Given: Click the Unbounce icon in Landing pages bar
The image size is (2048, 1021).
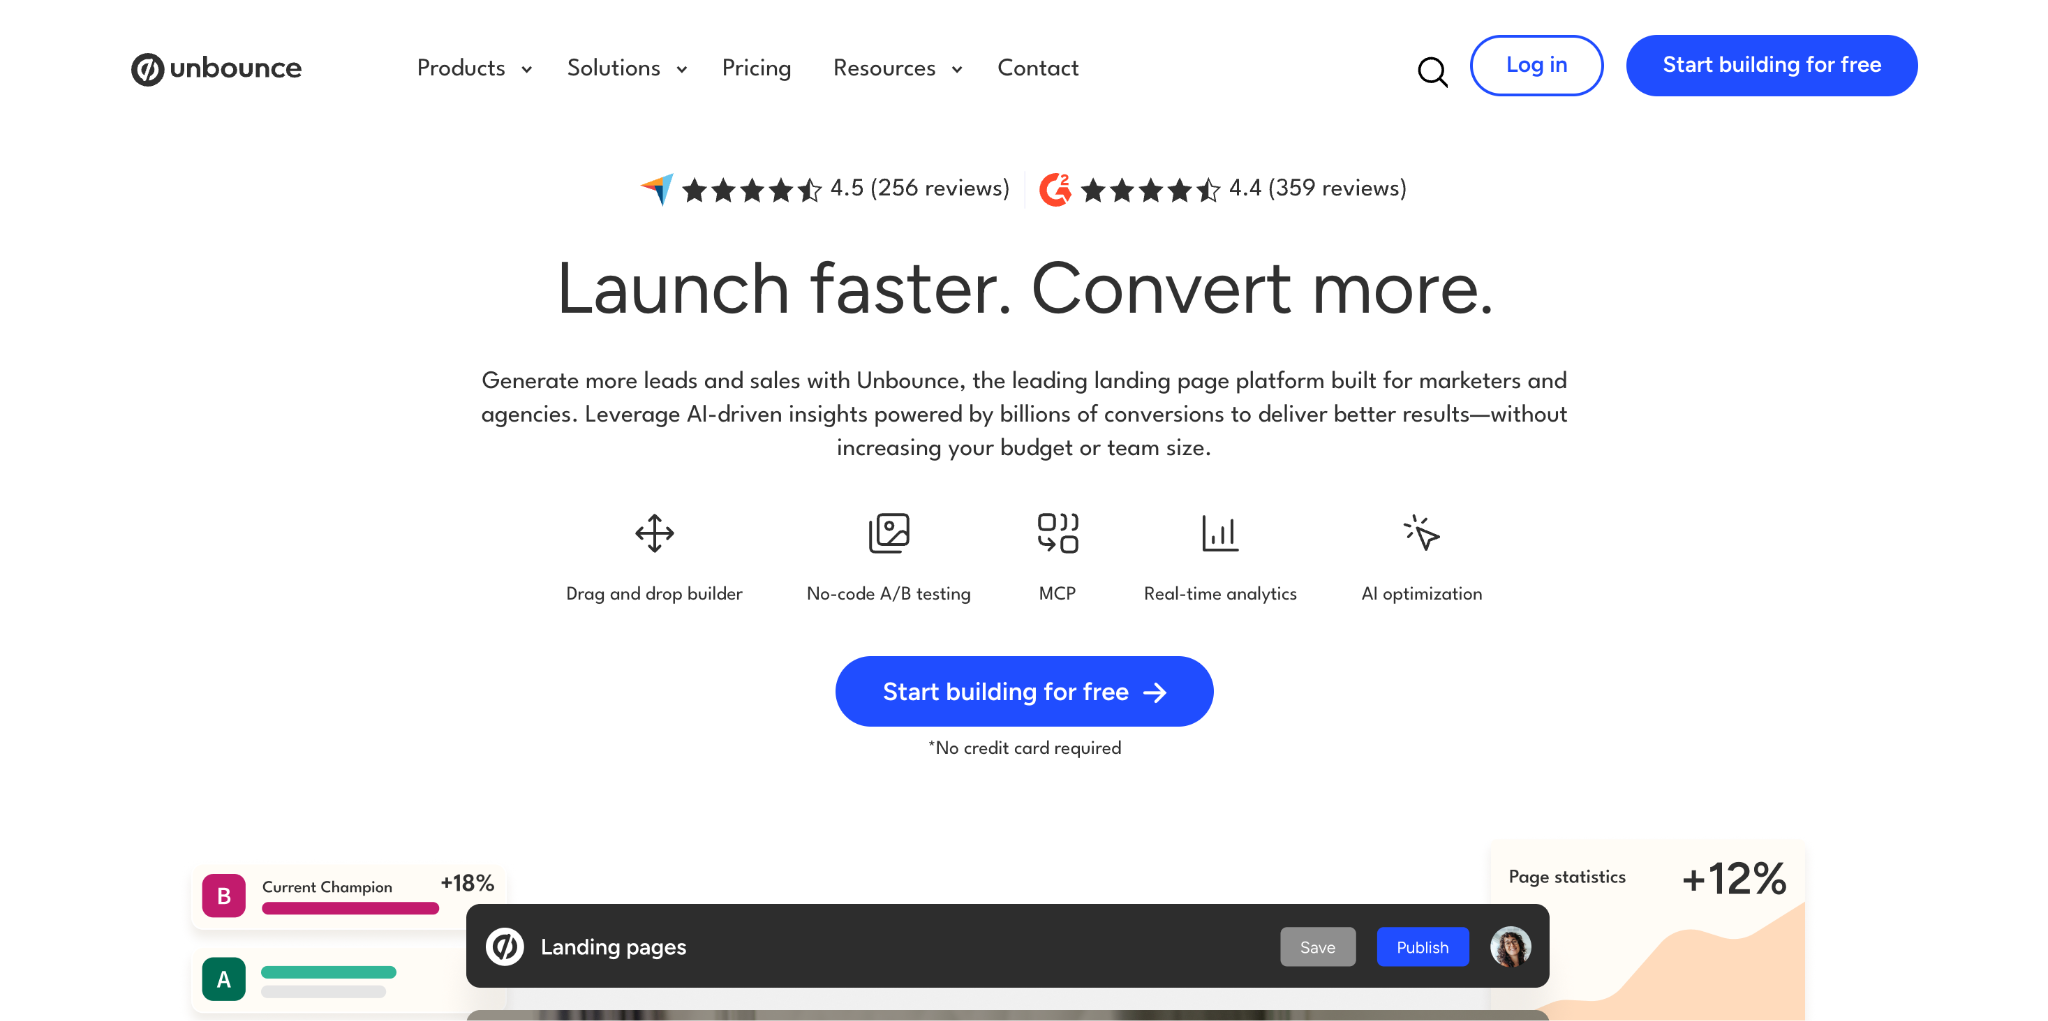Looking at the screenshot, I should tap(505, 946).
